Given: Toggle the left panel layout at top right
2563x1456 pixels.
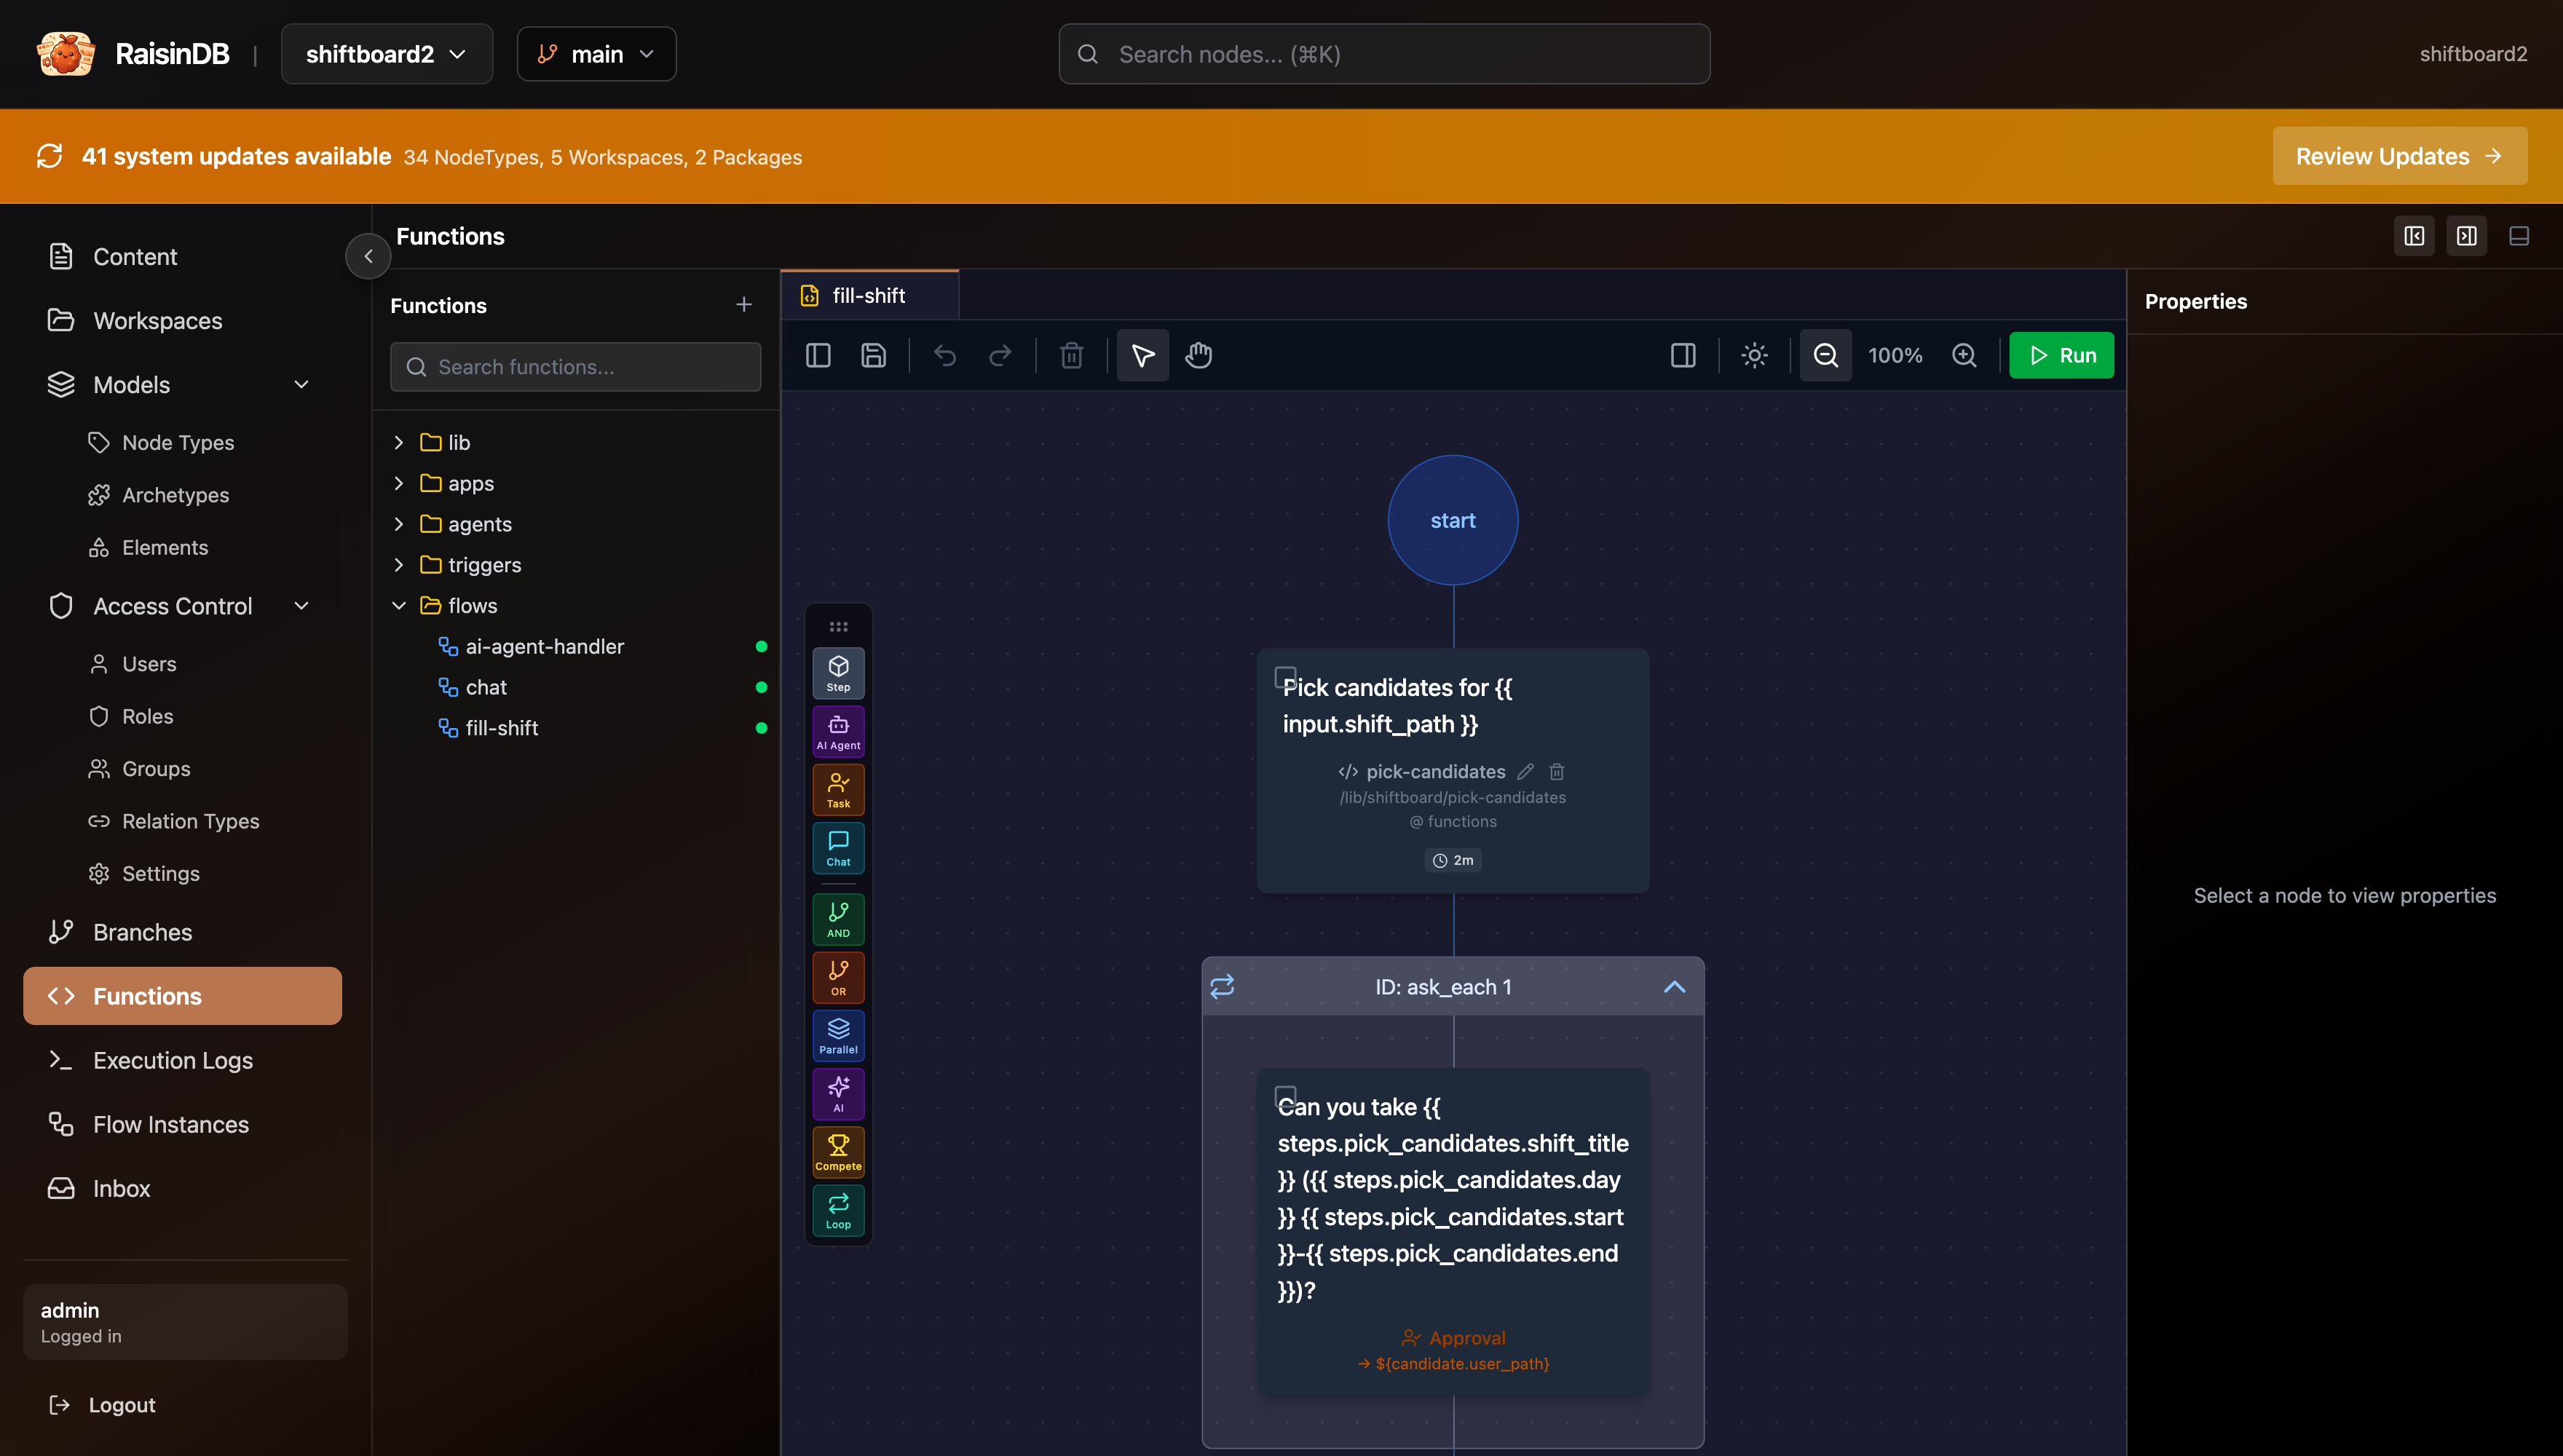Looking at the screenshot, I should [x=2414, y=236].
